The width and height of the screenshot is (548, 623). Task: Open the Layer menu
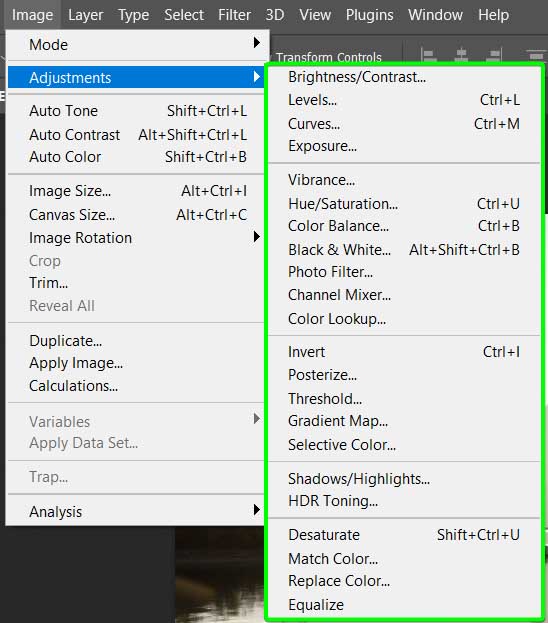click(x=85, y=15)
